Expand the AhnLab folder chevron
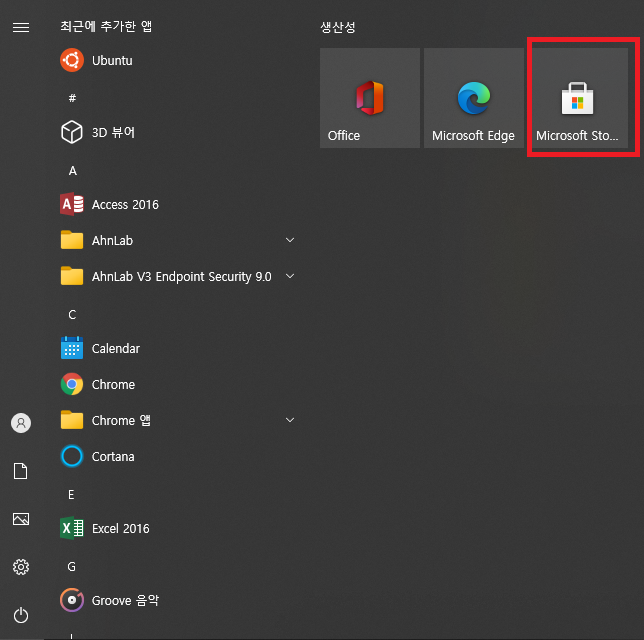The width and height of the screenshot is (644, 640). 290,240
